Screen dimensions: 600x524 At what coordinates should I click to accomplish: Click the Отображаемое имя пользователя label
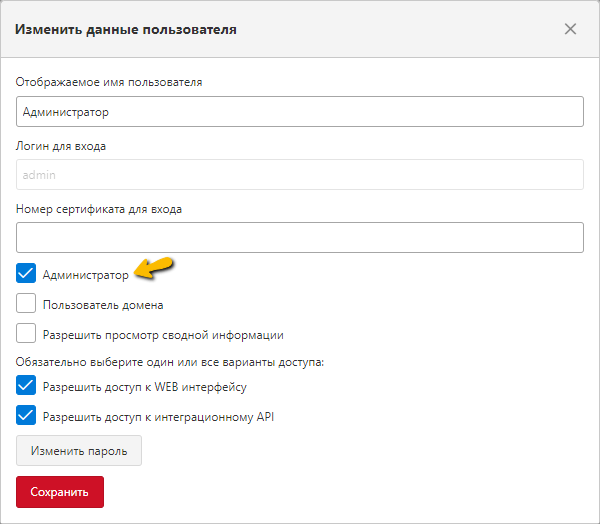tap(109, 82)
